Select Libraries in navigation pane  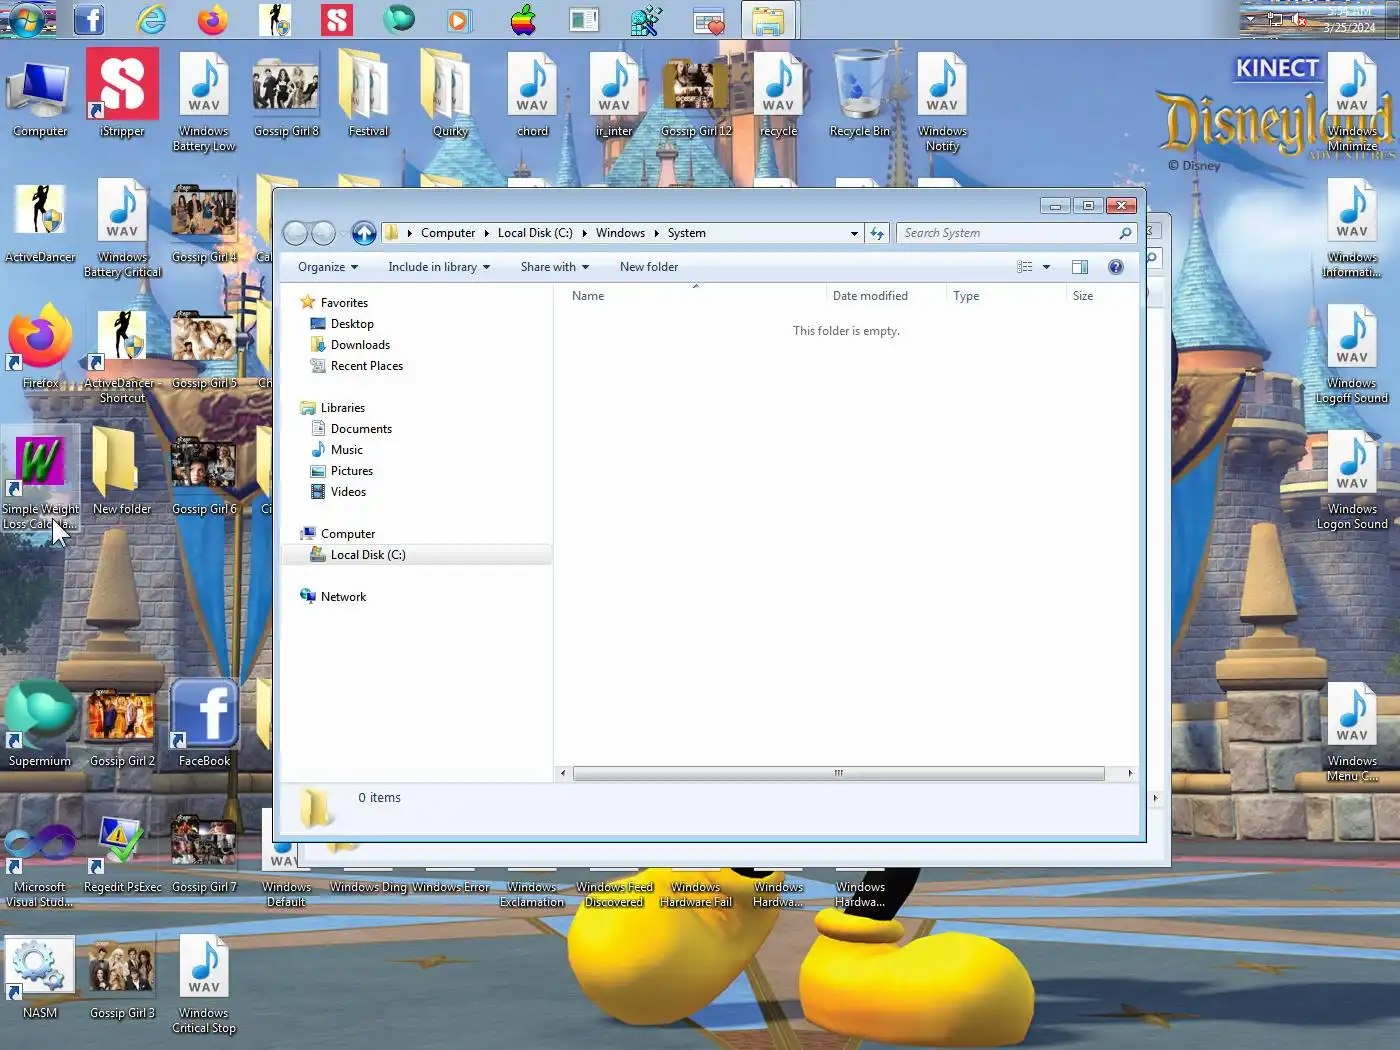coord(342,408)
